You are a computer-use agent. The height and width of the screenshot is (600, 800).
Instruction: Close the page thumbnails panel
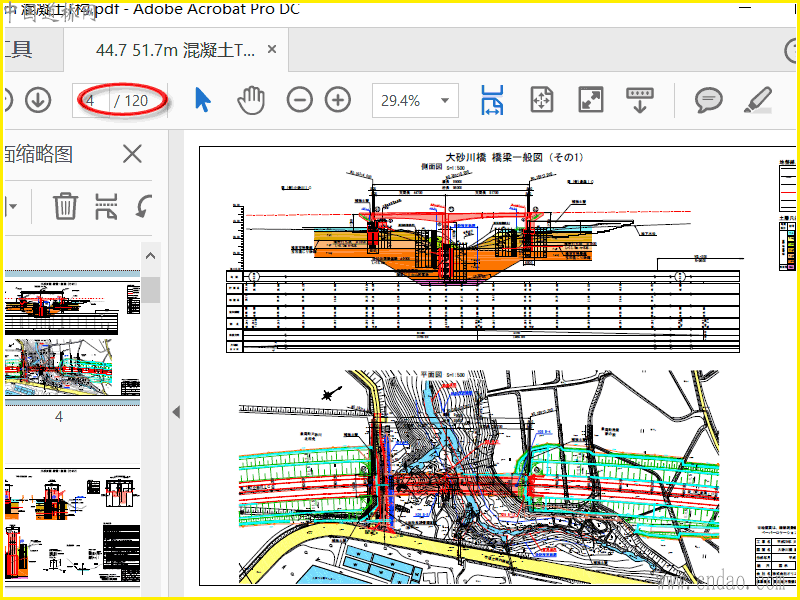tap(132, 154)
